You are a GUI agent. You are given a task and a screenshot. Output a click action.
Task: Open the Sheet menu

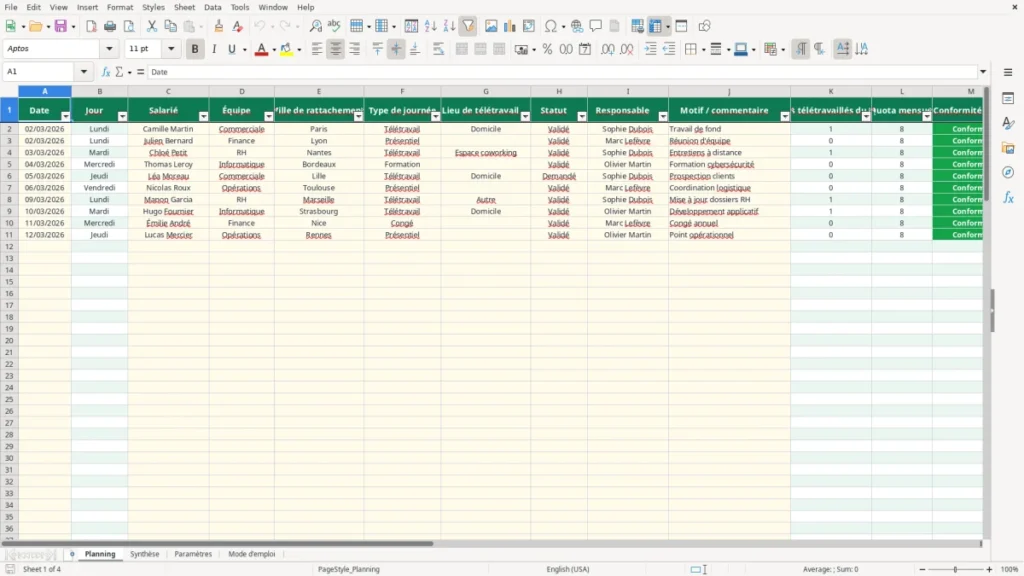[x=184, y=7]
